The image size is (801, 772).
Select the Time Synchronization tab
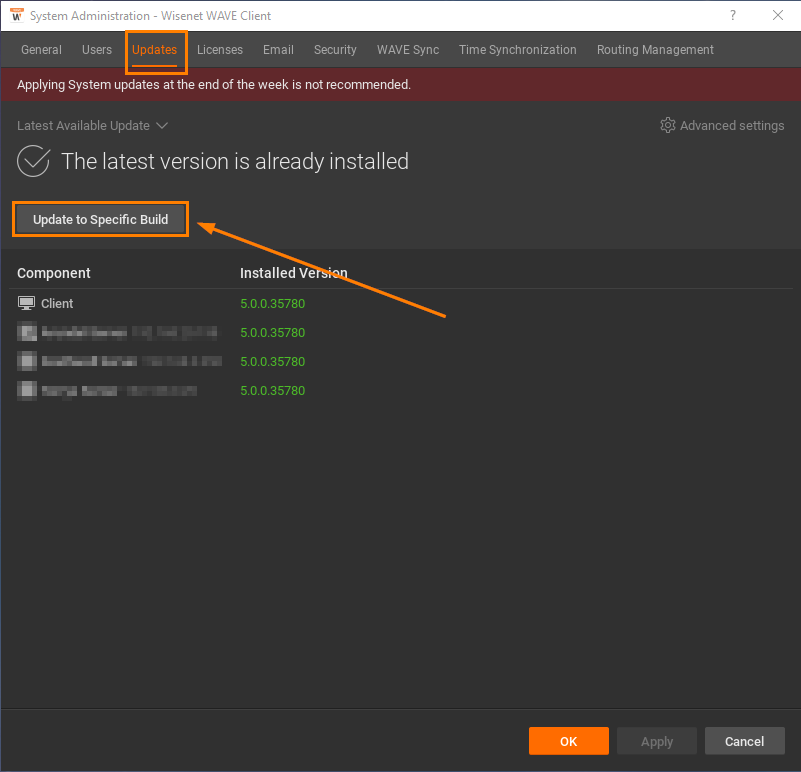coord(517,50)
